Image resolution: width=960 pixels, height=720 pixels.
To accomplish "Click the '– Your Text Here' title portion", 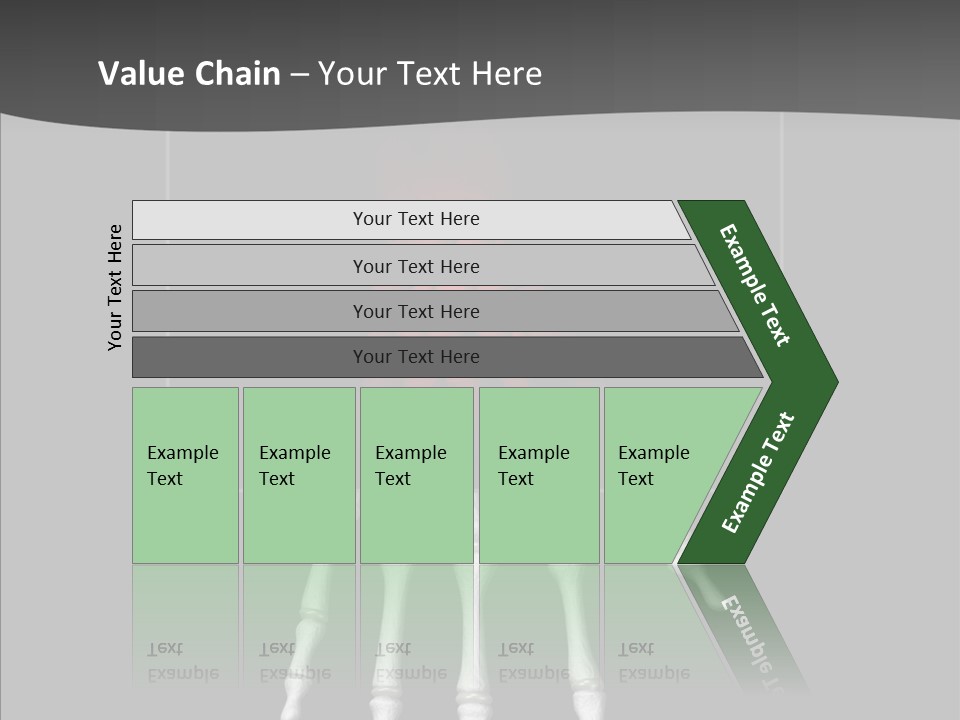I will (x=430, y=74).
